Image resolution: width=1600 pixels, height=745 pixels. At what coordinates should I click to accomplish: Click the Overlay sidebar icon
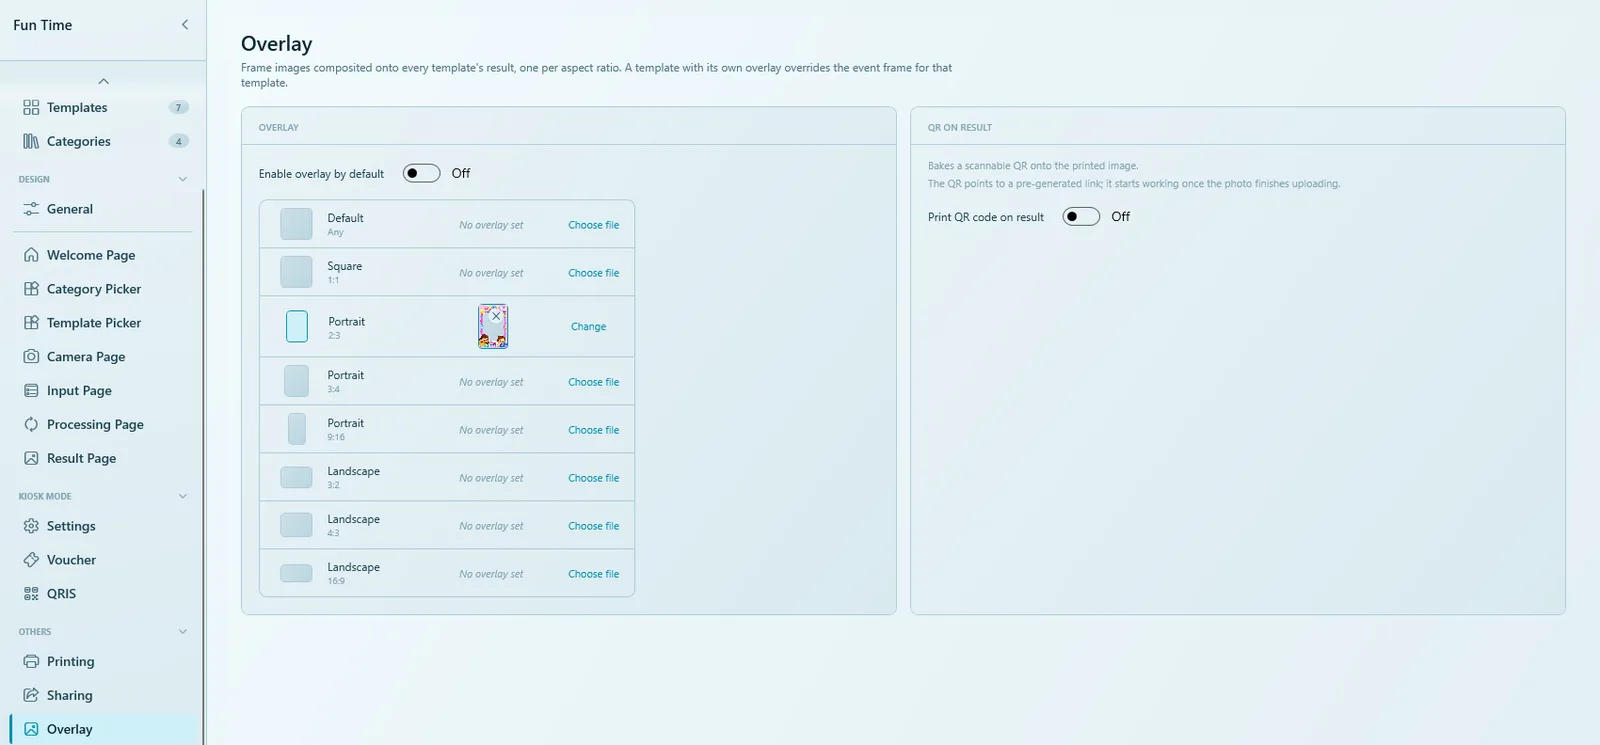[31, 729]
